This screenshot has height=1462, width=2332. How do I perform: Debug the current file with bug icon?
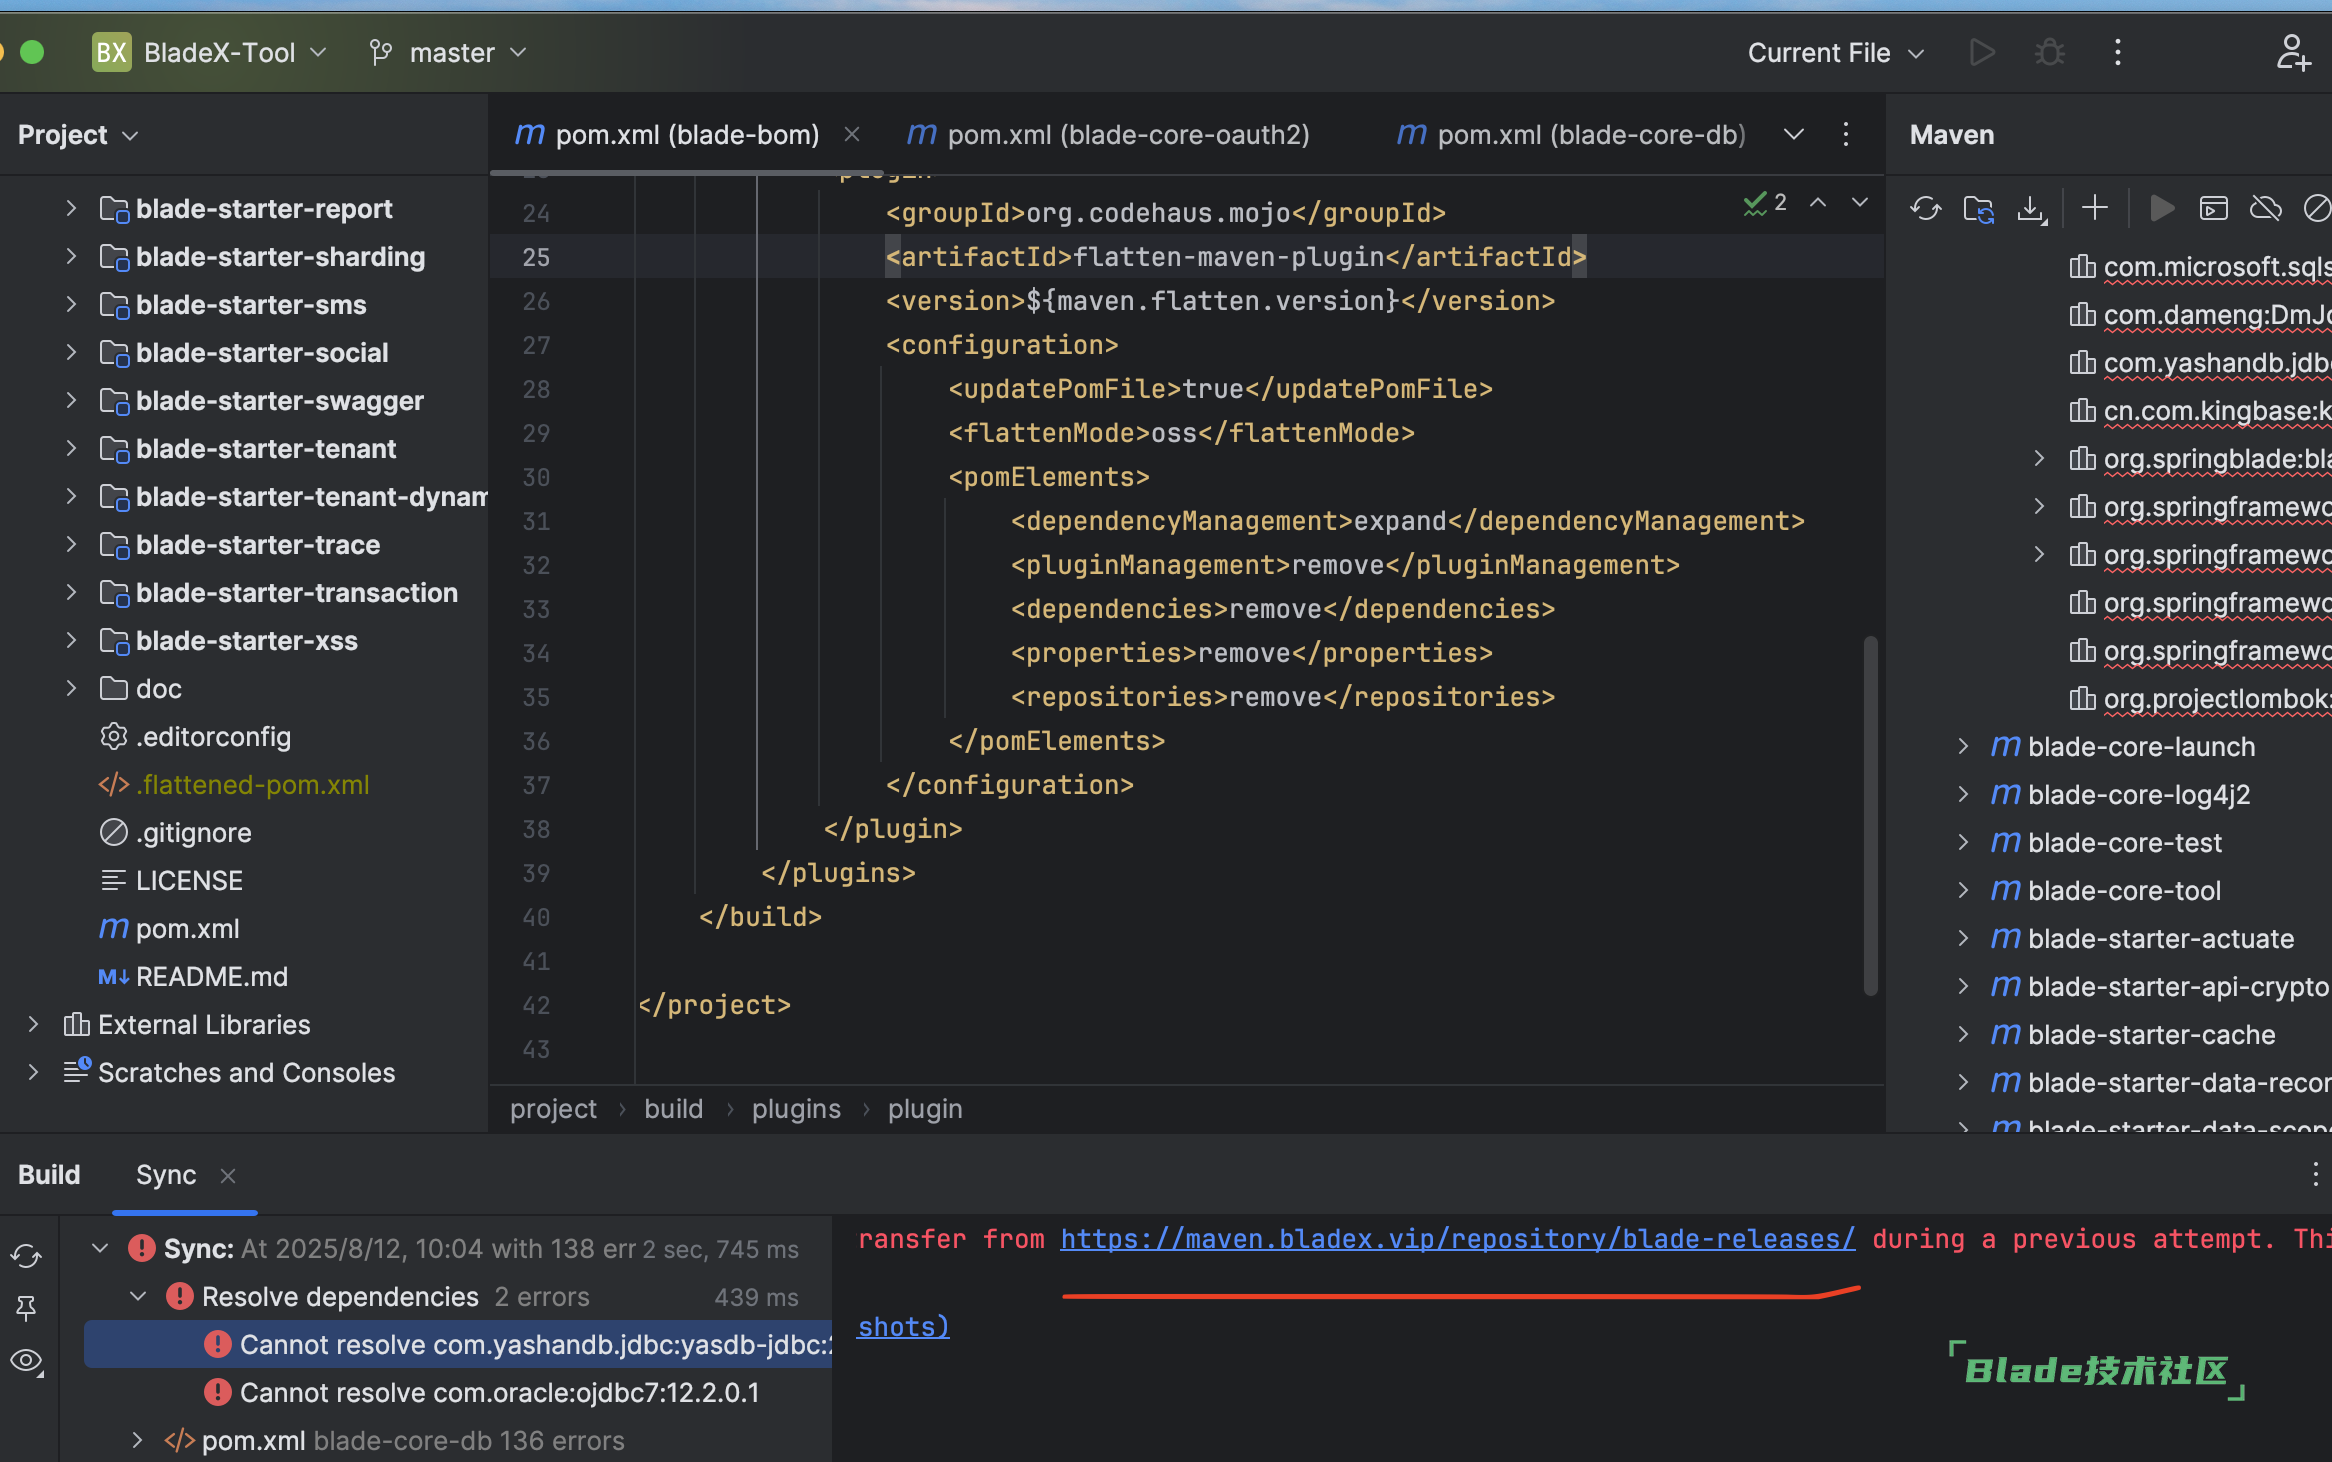coord(2049,52)
